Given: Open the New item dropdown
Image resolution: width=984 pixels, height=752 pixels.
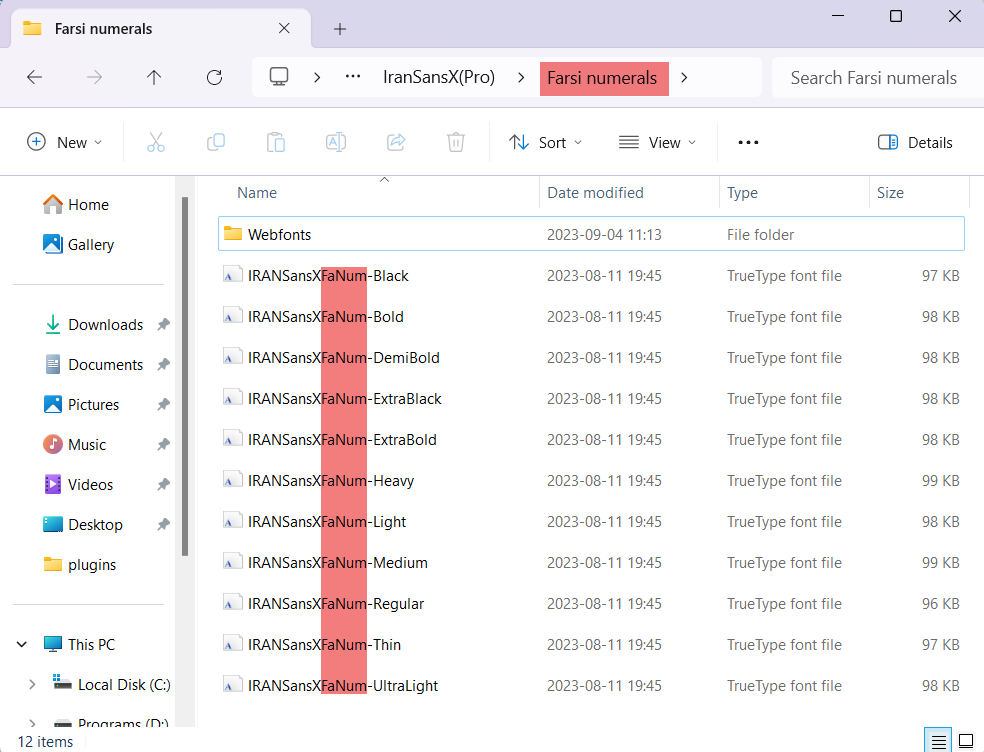Looking at the screenshot, I should [x=65, y=142].
